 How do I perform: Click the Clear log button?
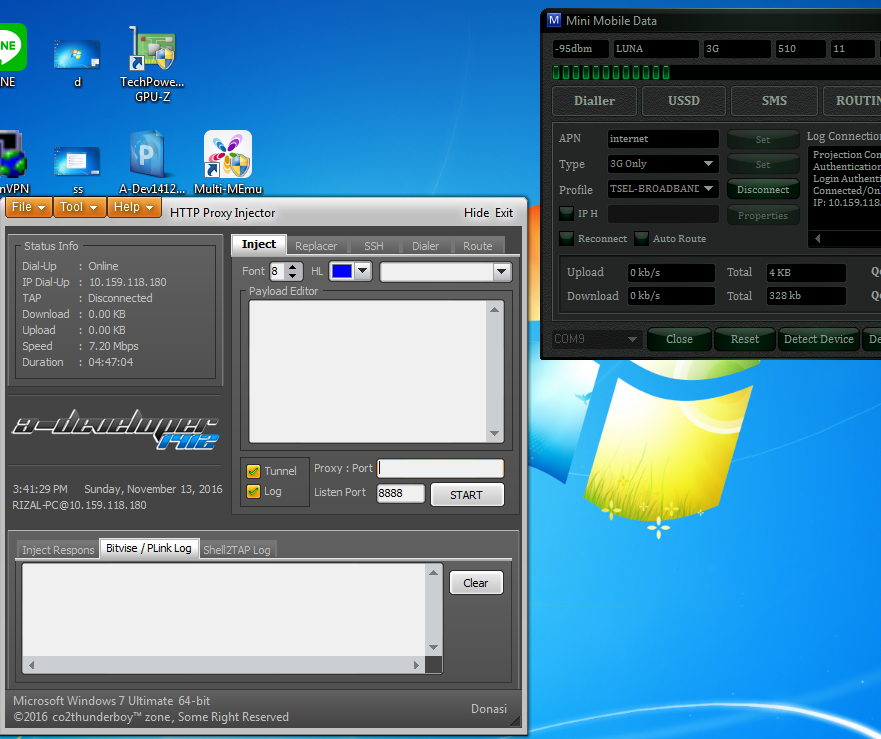(x=476, y=583)
